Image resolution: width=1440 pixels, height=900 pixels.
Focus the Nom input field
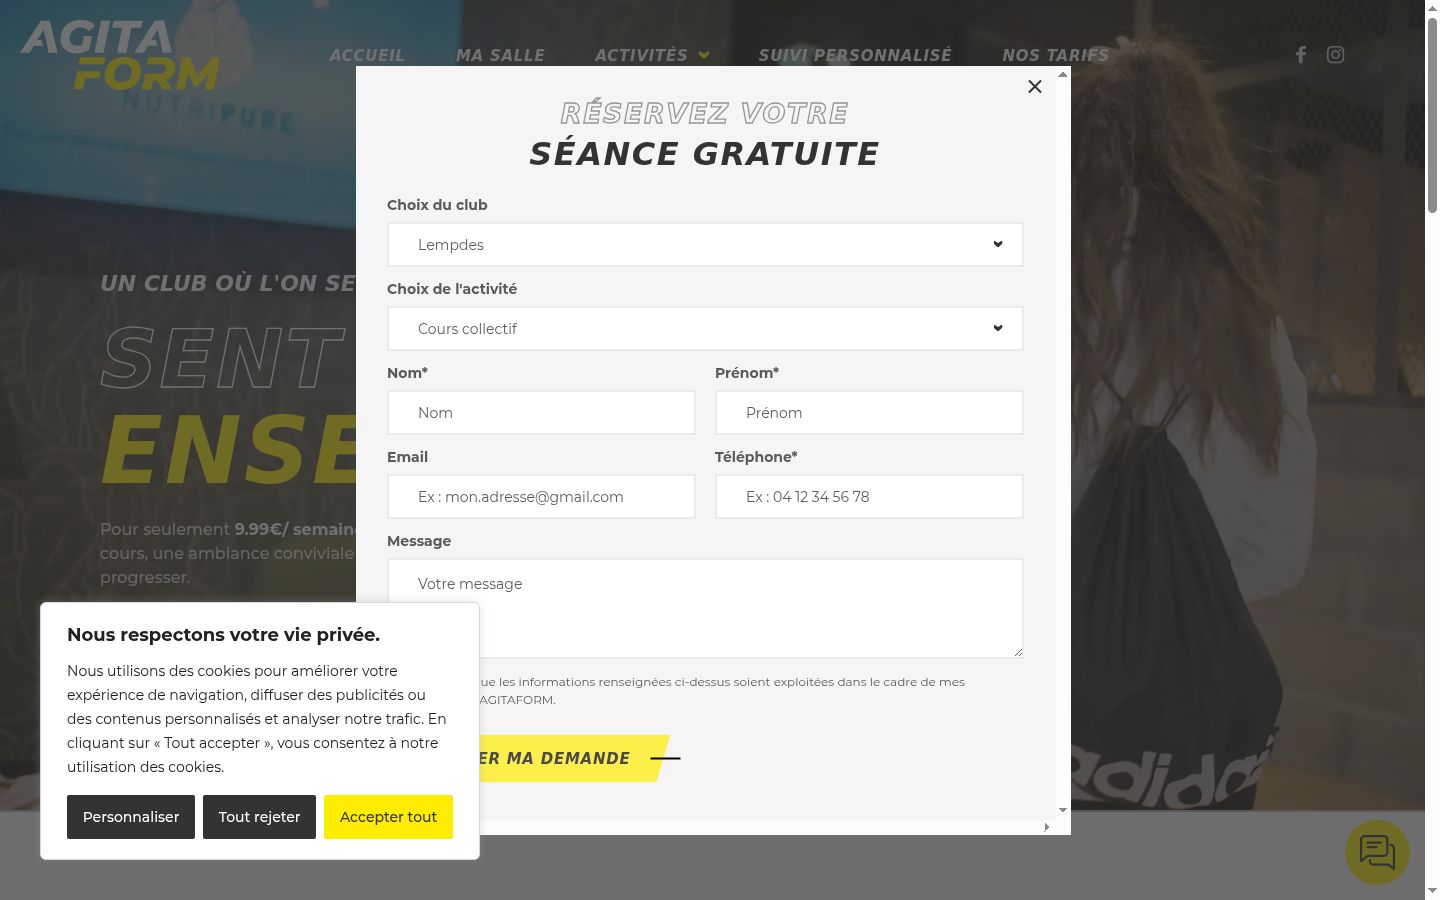(x=541, y=413)
